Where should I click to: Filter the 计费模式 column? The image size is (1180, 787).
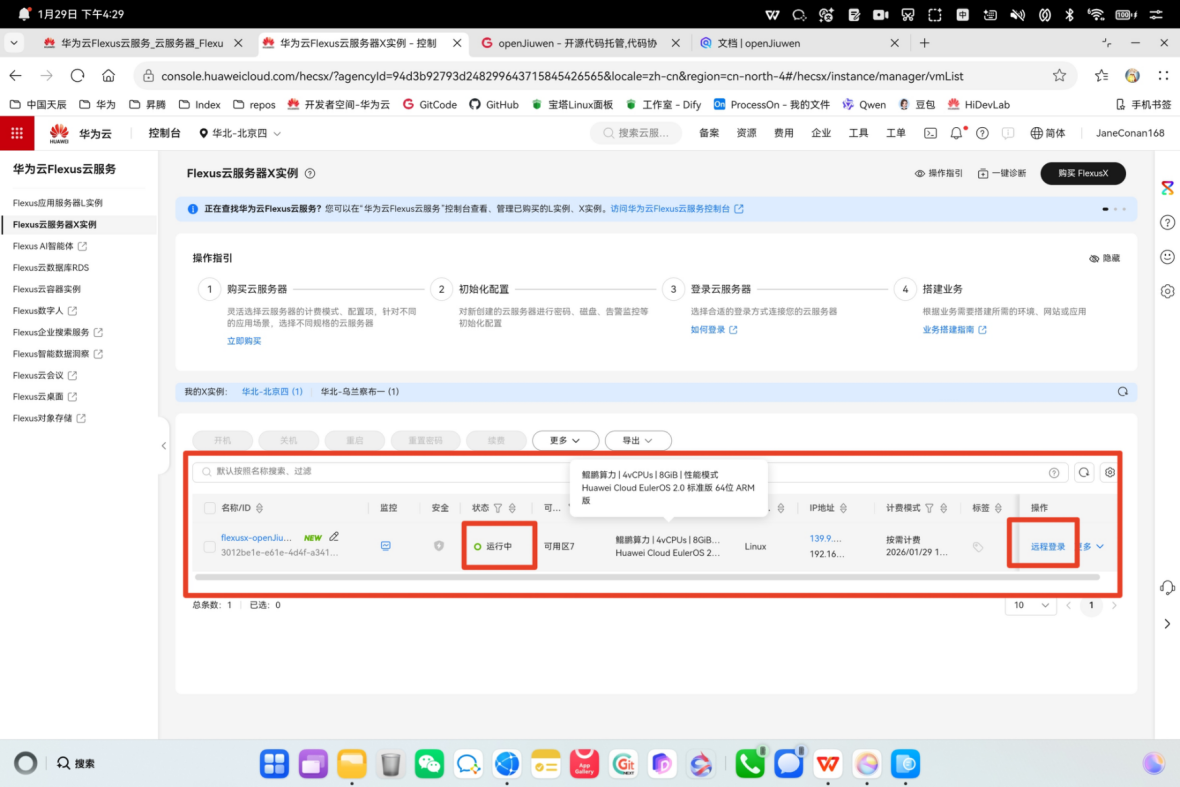click(929, 508)
